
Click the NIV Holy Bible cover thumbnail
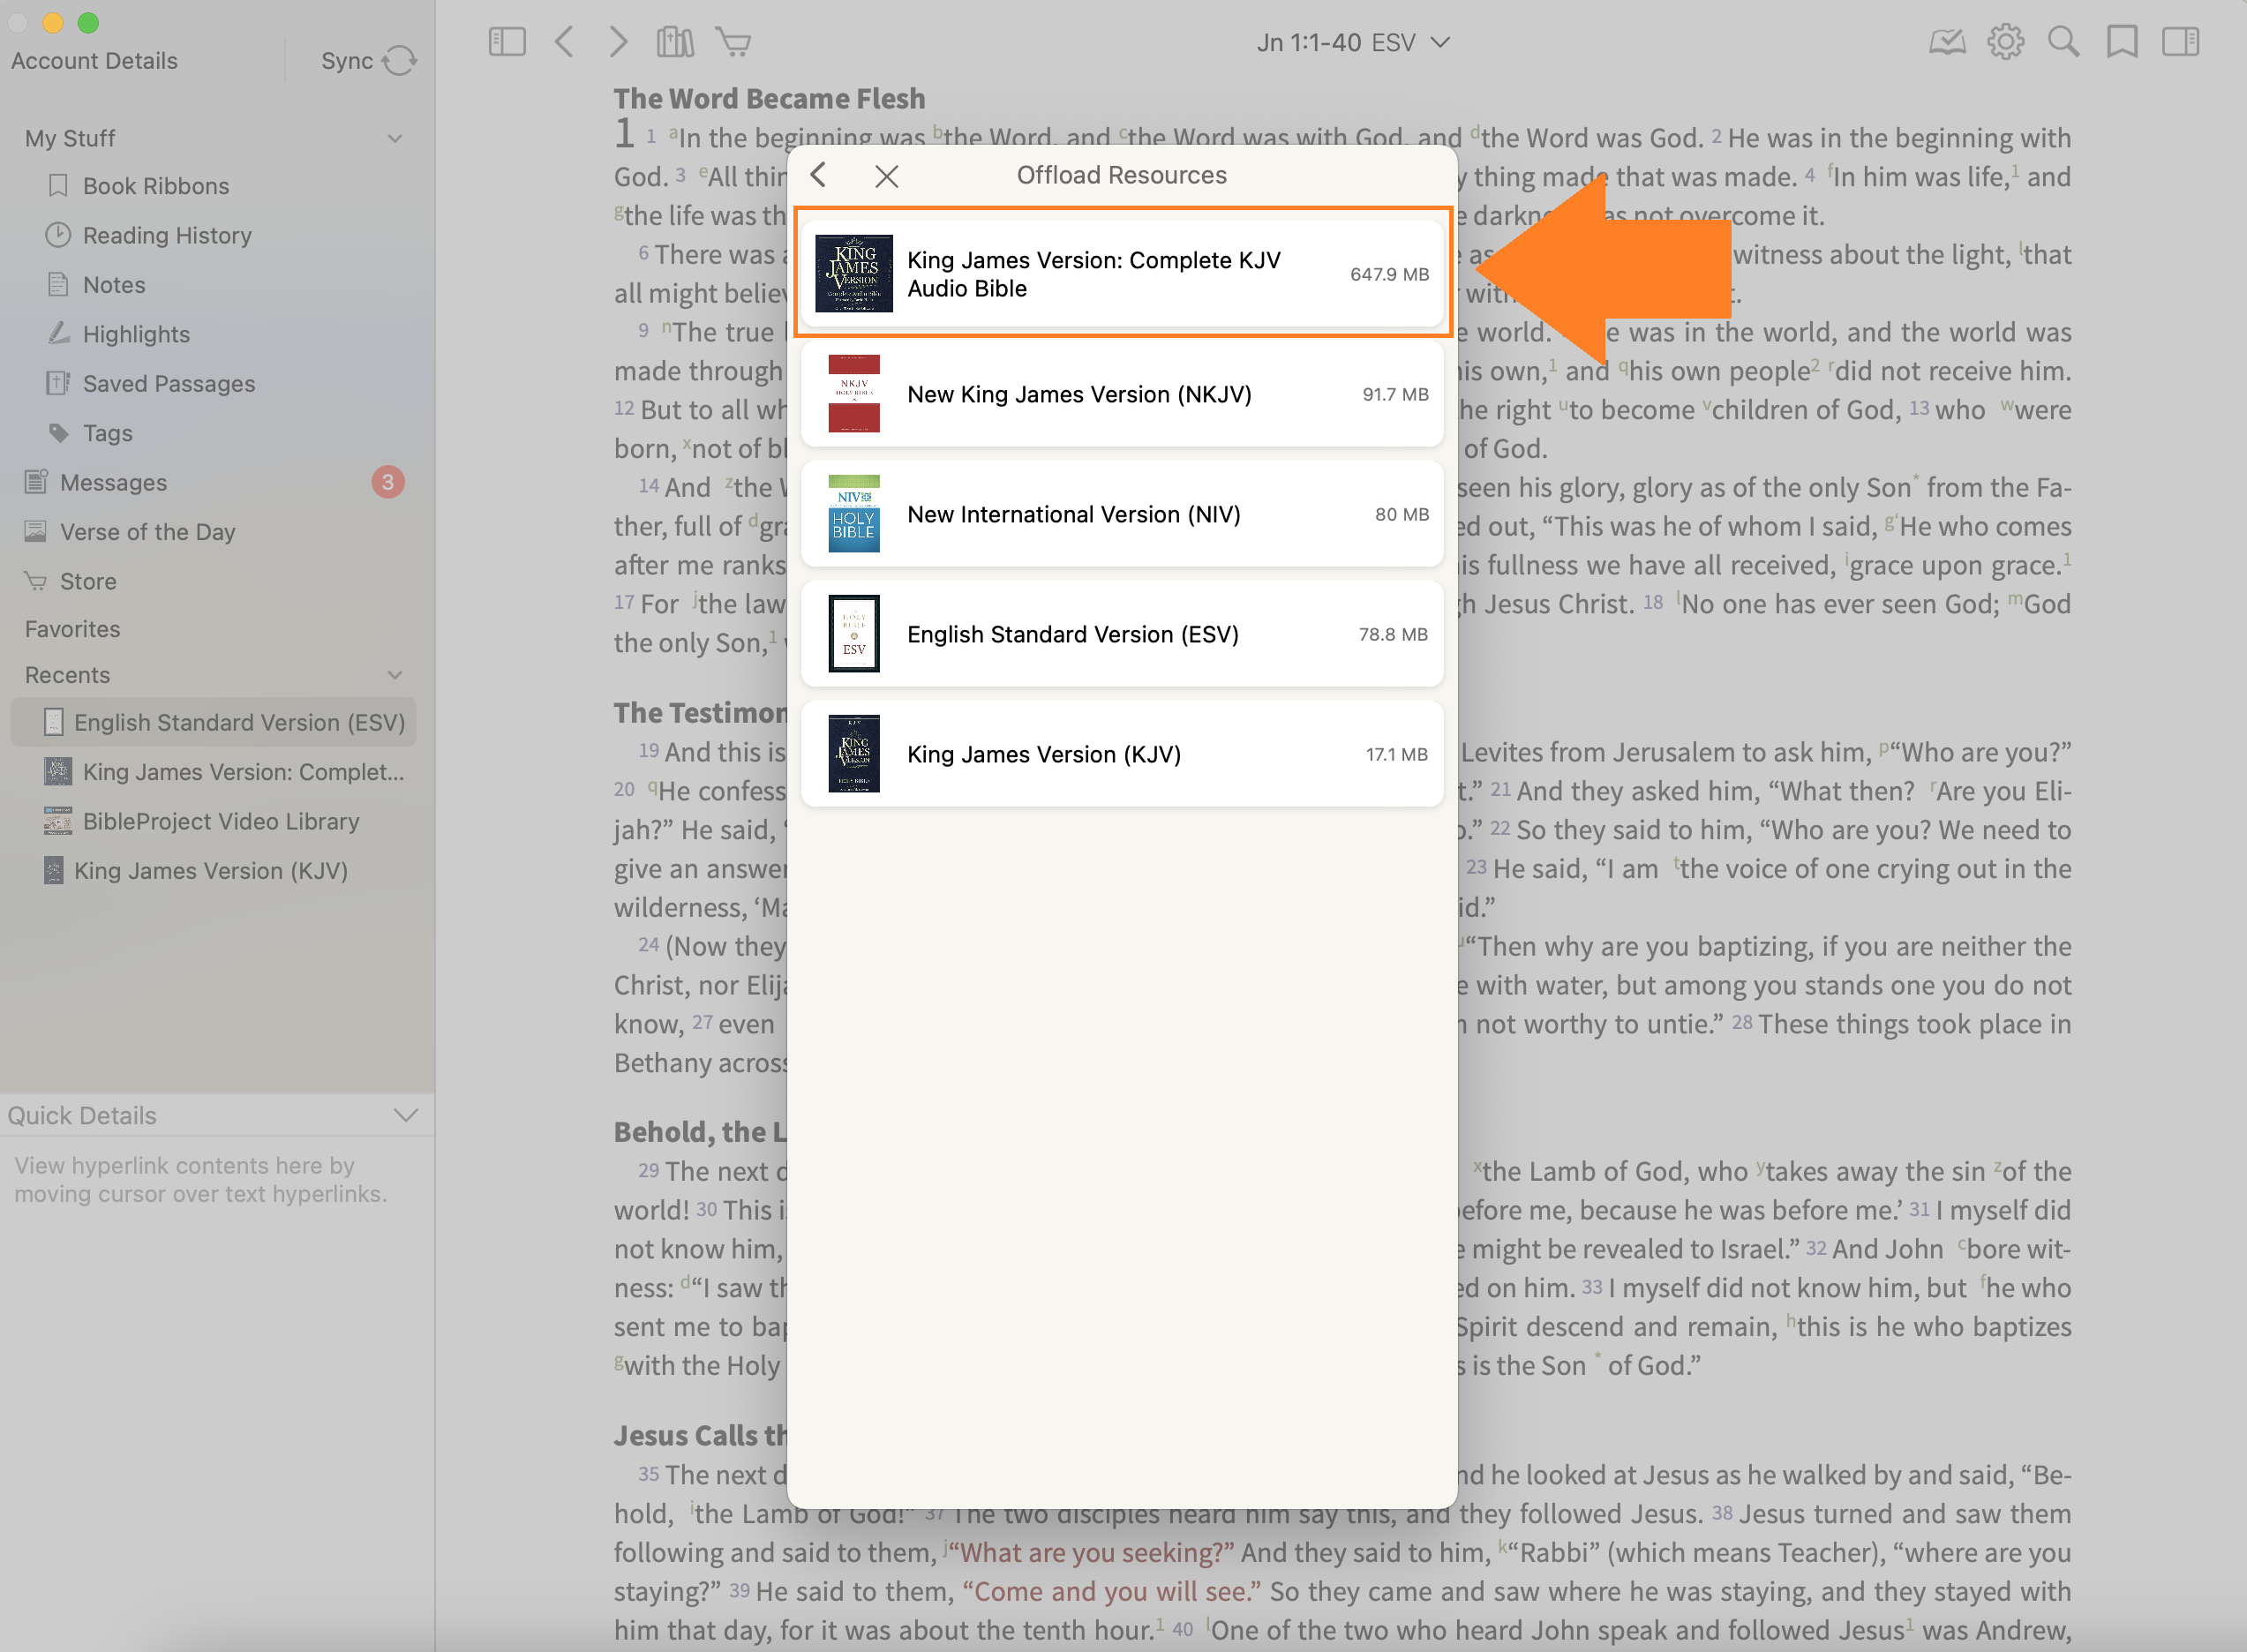pyautogui.click(x=854, y=514)
